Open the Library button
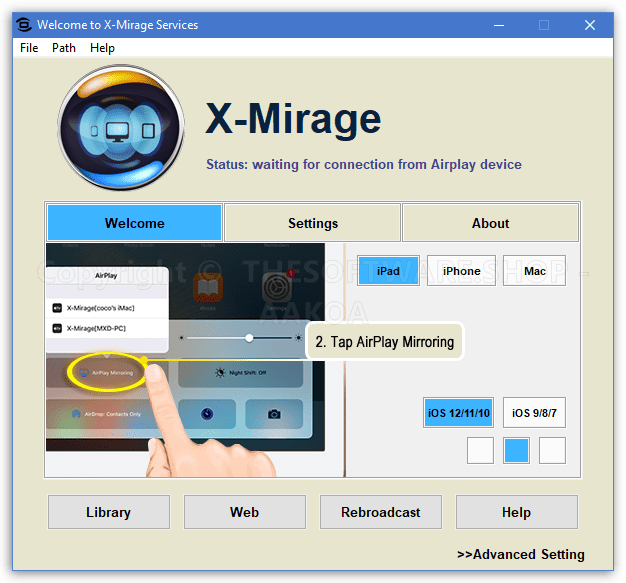Screen dimensions: 626x583 pos(108,512)
